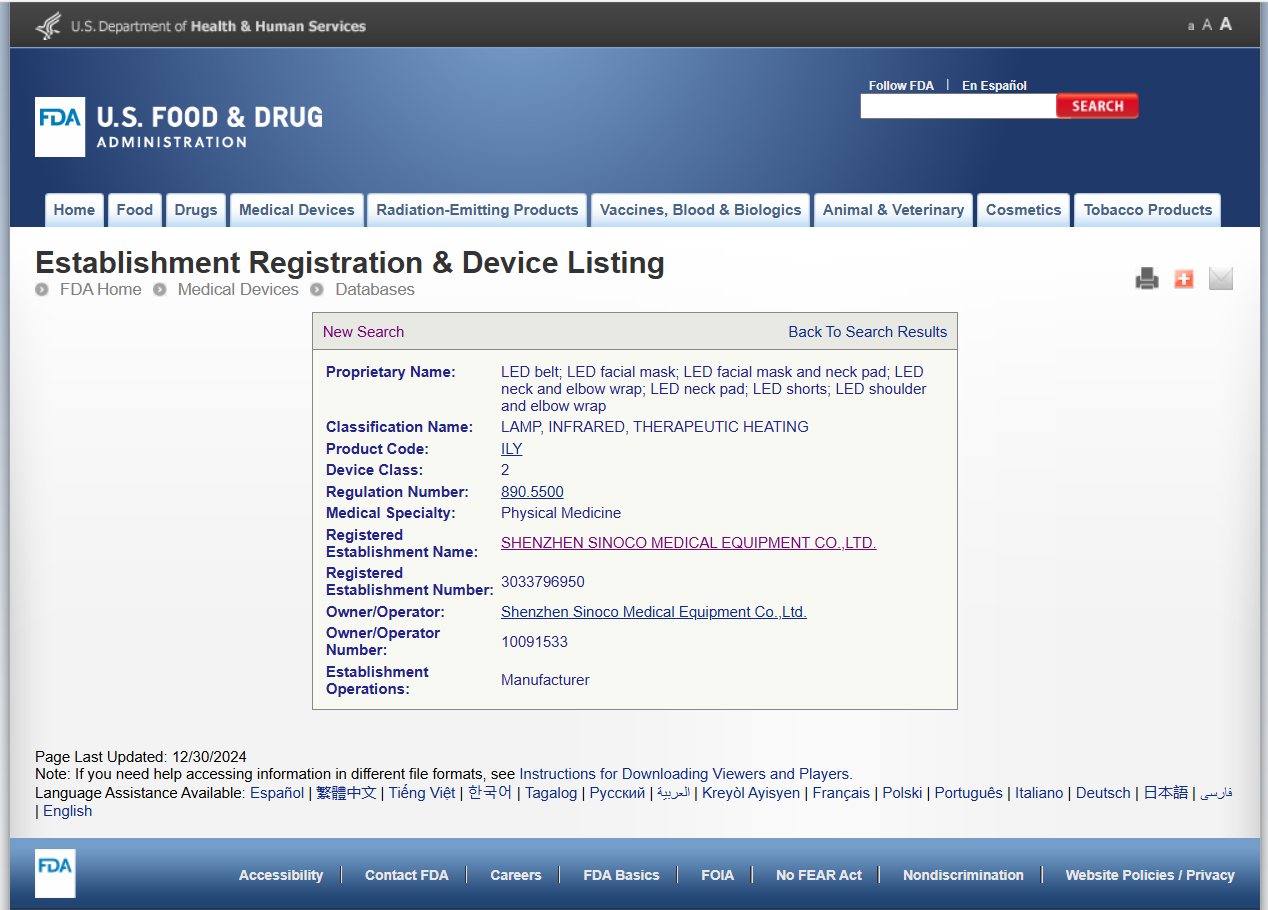Open product code ILY link
Image resolution: width=1268 pixels, height=910 pixels.
click(x=512, y=449)
